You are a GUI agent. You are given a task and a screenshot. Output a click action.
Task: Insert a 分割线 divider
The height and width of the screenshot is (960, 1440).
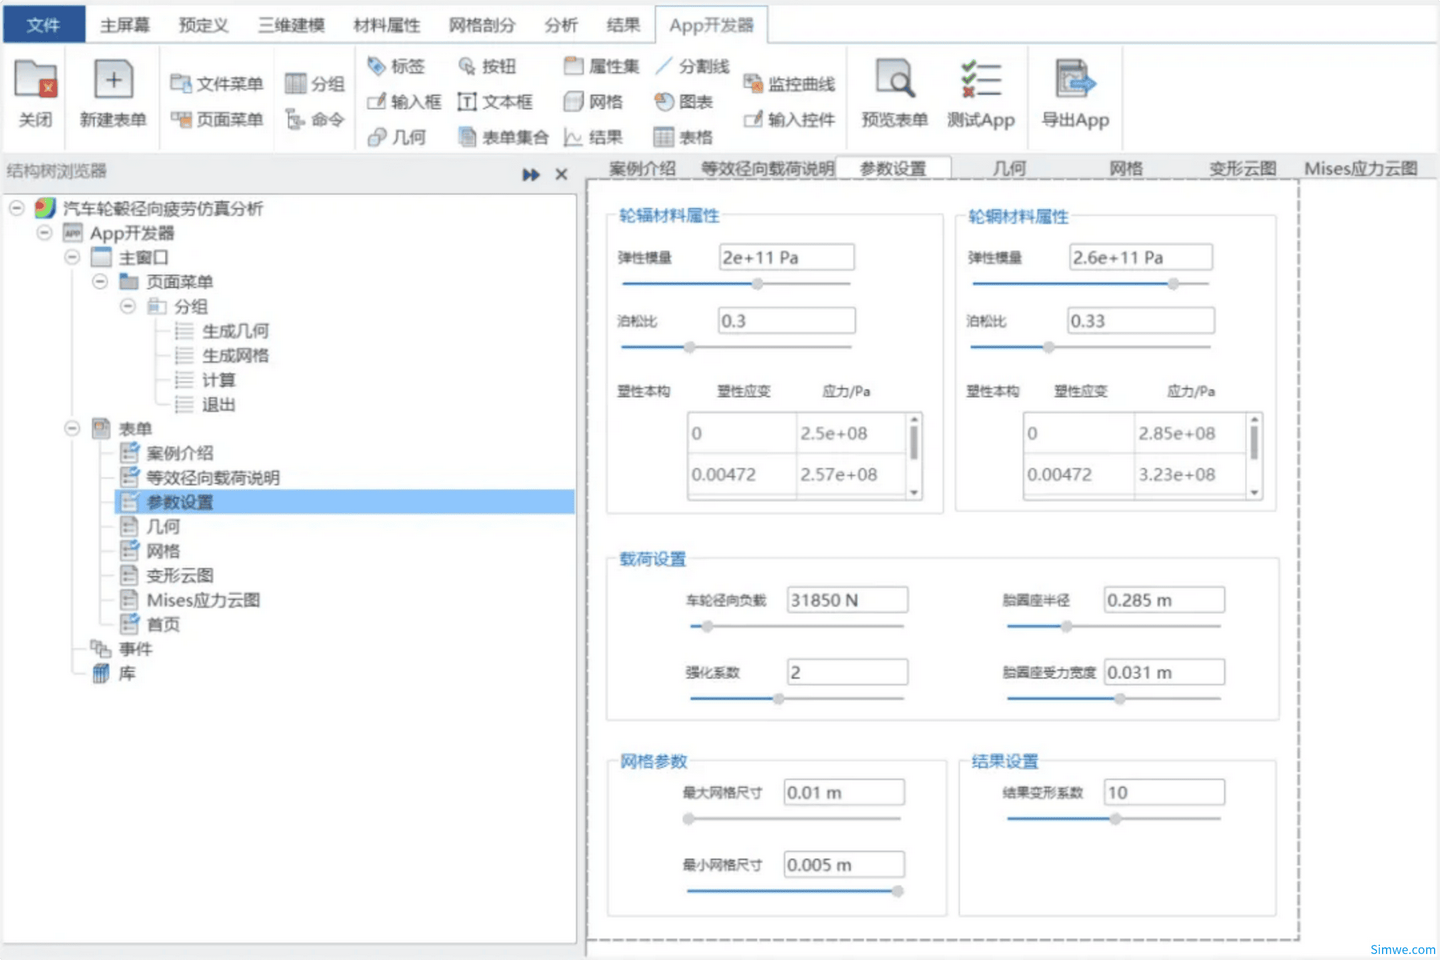(692, 65)
